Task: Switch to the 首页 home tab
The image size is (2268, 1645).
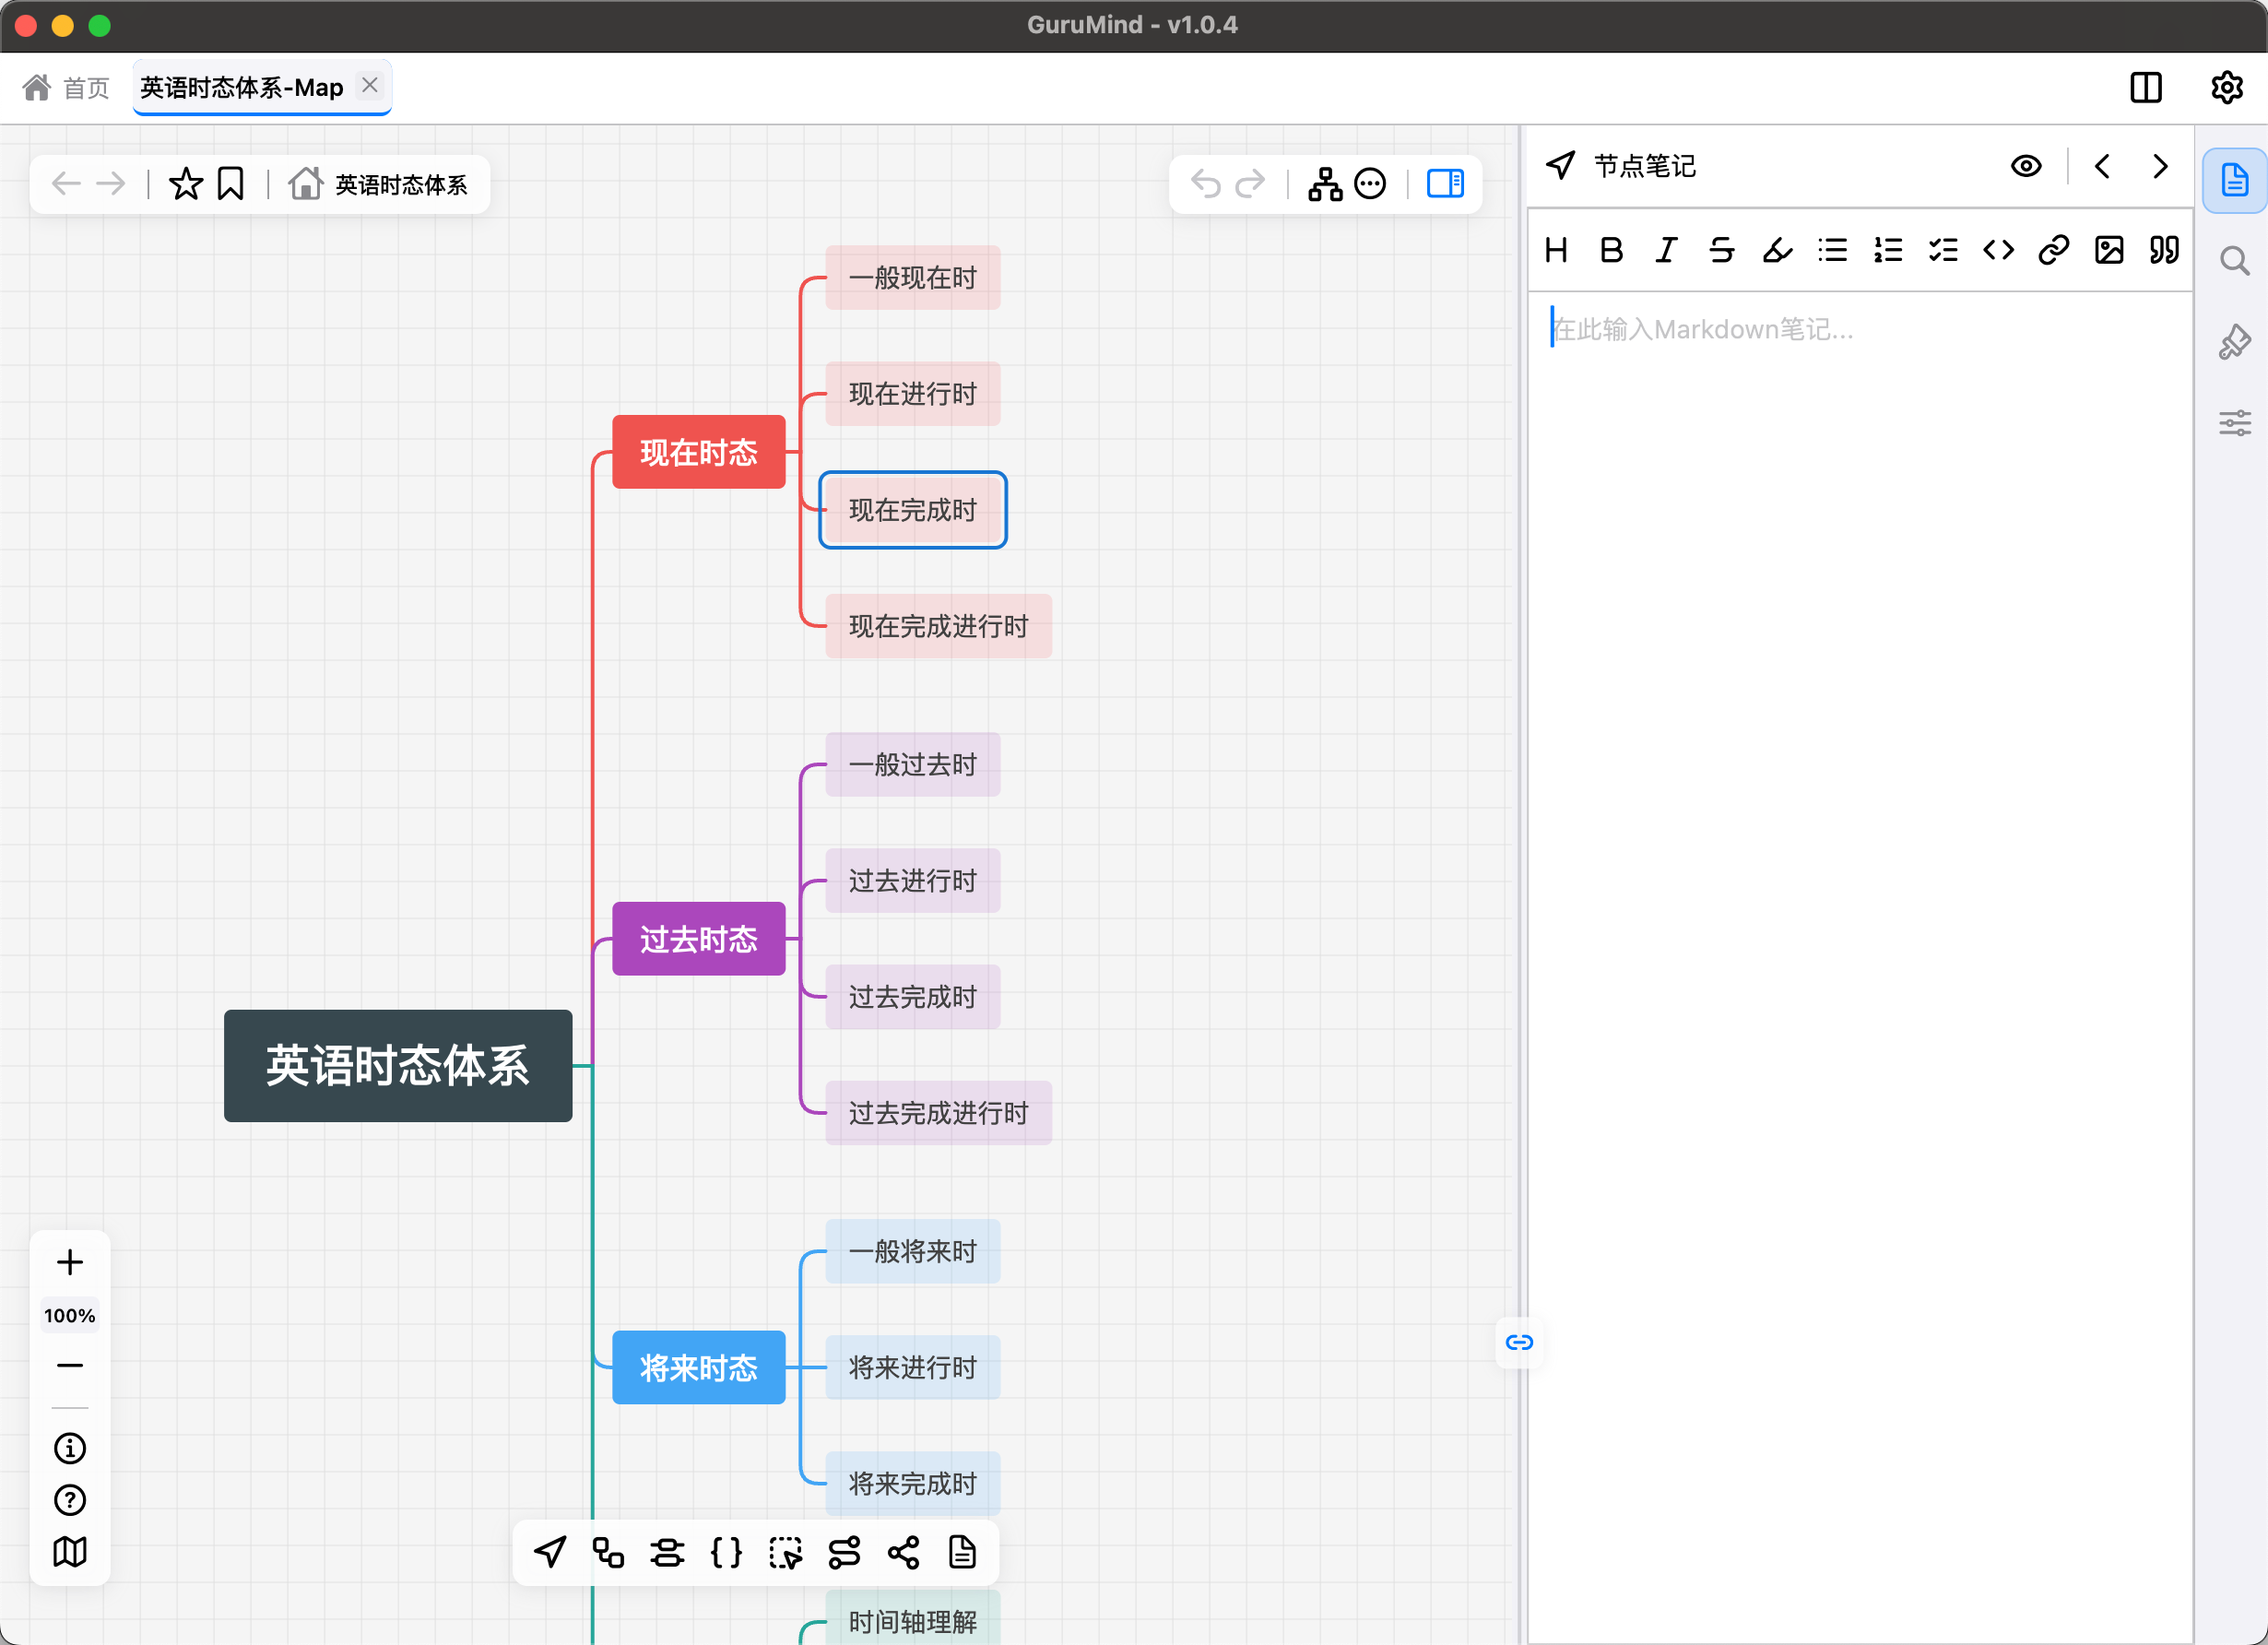Action: (66, 88)
